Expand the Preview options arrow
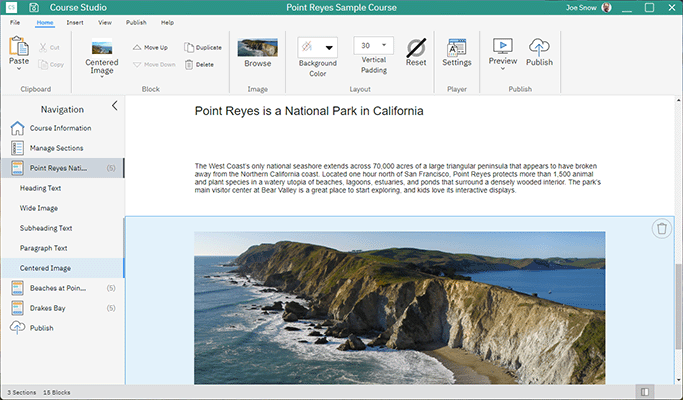This screenshot has width=683, height=400. point(503,69)
